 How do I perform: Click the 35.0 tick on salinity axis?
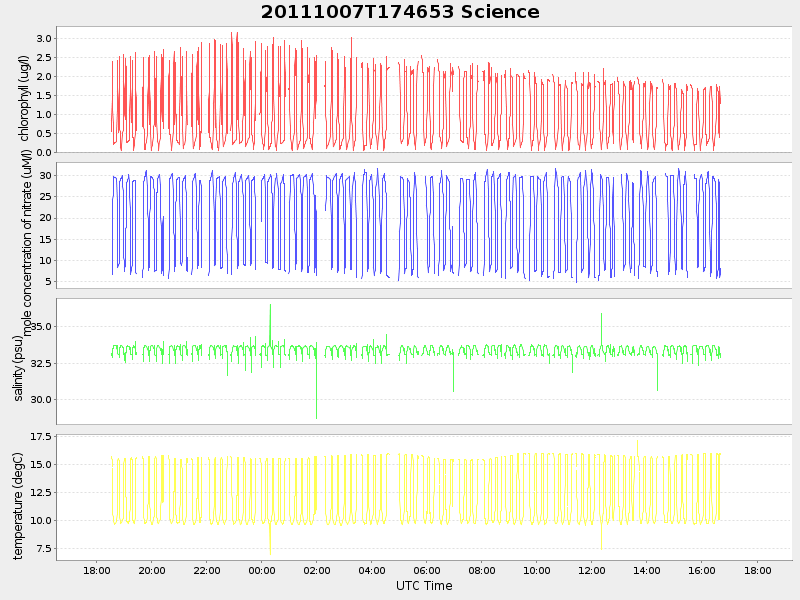pos(41,327)
